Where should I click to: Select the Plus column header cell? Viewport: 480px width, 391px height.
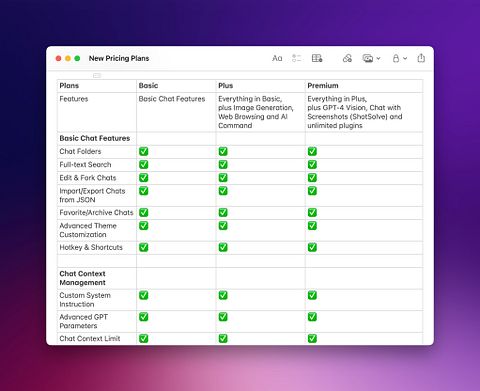(260, 86)
